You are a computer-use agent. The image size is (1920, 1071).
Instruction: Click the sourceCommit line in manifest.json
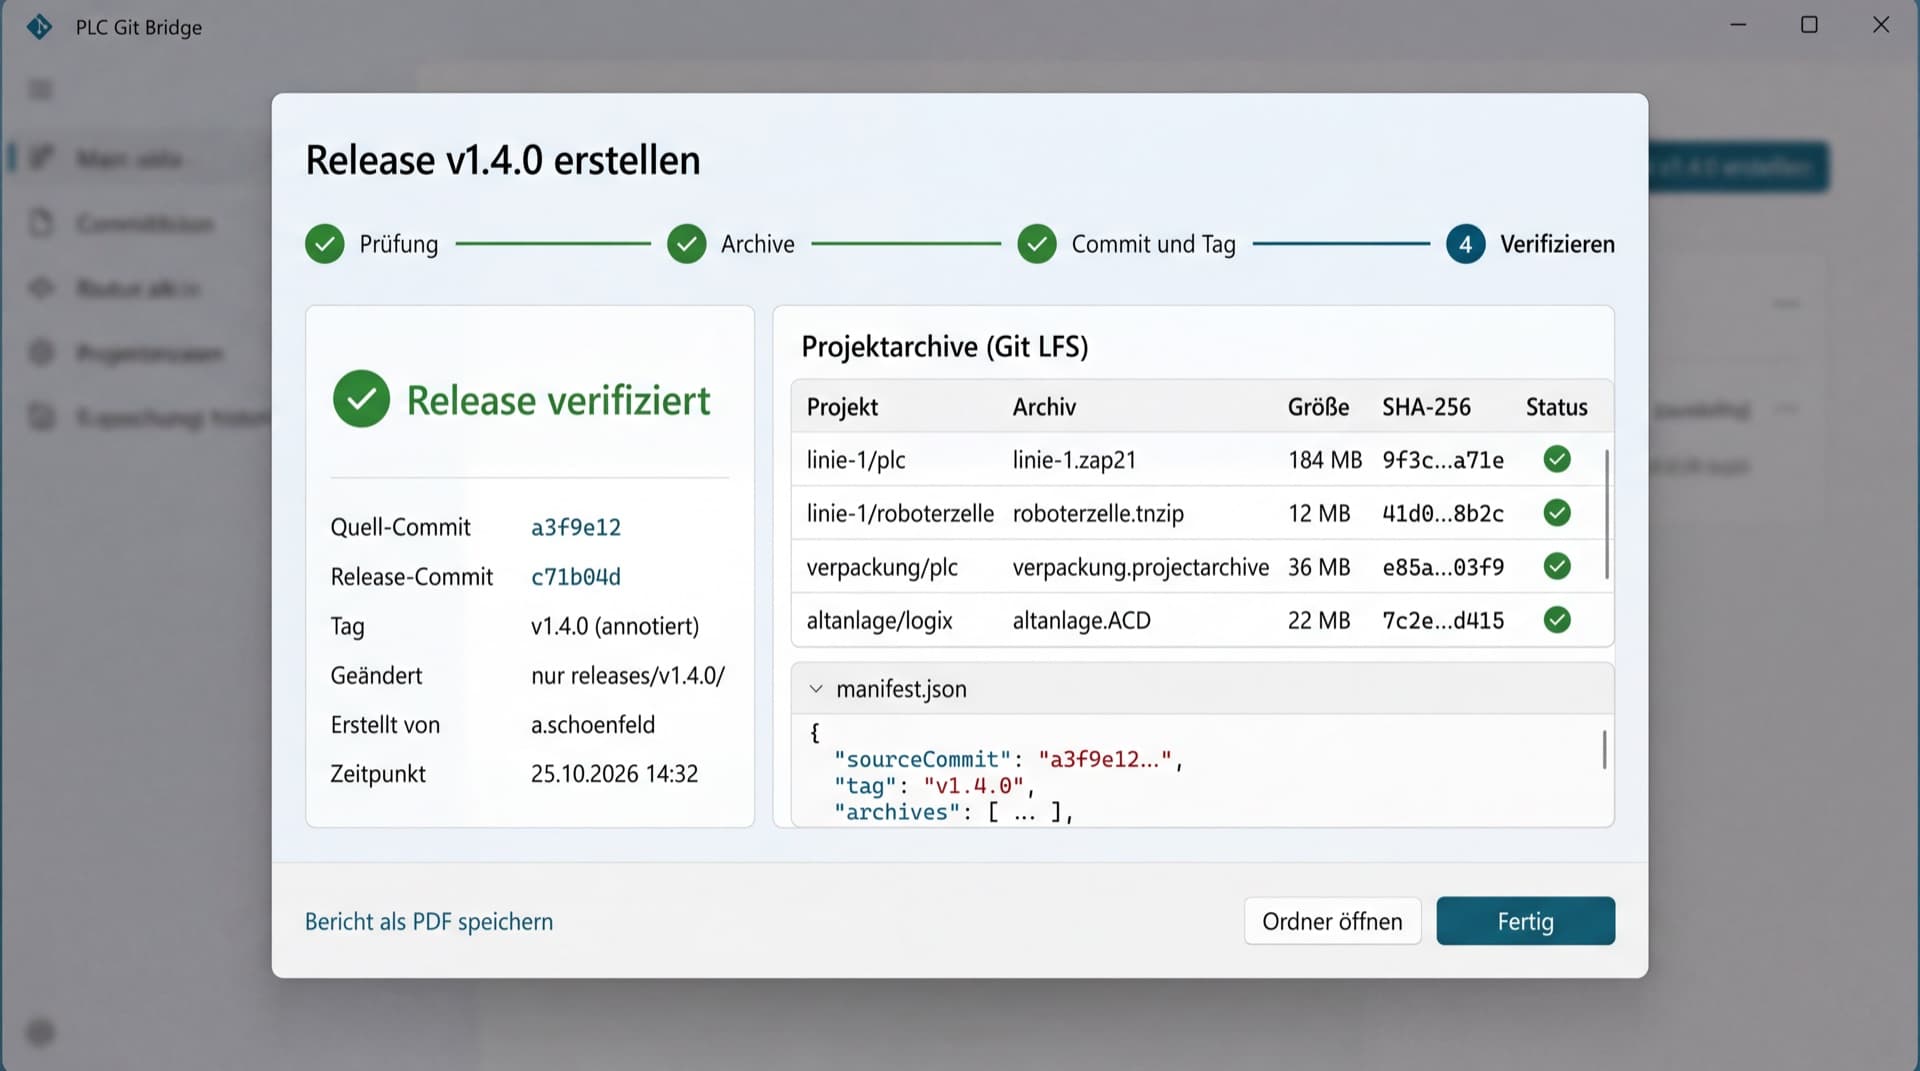1009,759
